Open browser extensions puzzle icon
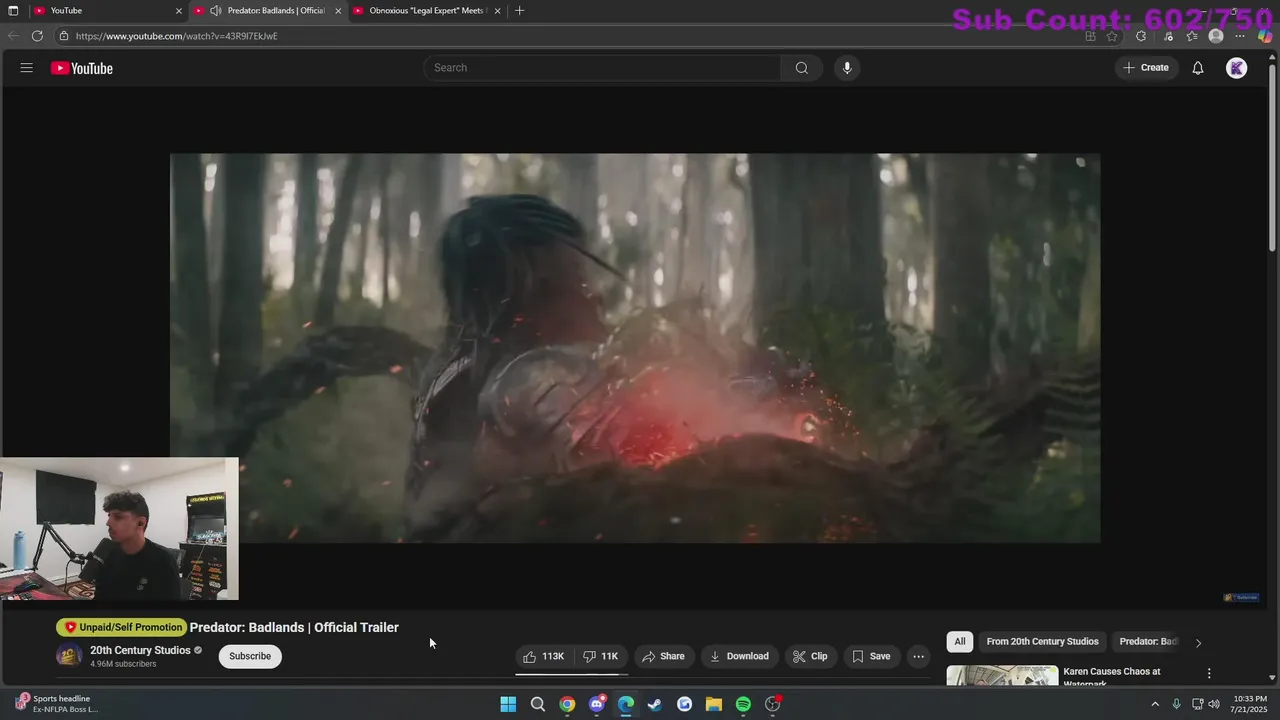1280x720 pixels. [x=1141, y=36]
